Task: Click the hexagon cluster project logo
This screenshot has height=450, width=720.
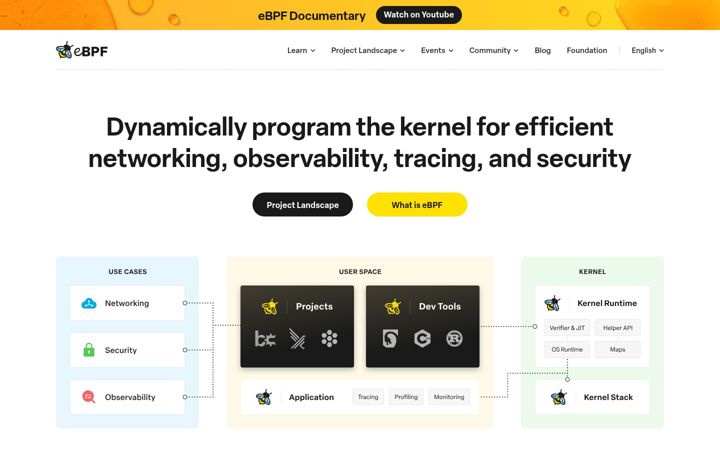Action: pyautogui.click(x=329, y=339)
